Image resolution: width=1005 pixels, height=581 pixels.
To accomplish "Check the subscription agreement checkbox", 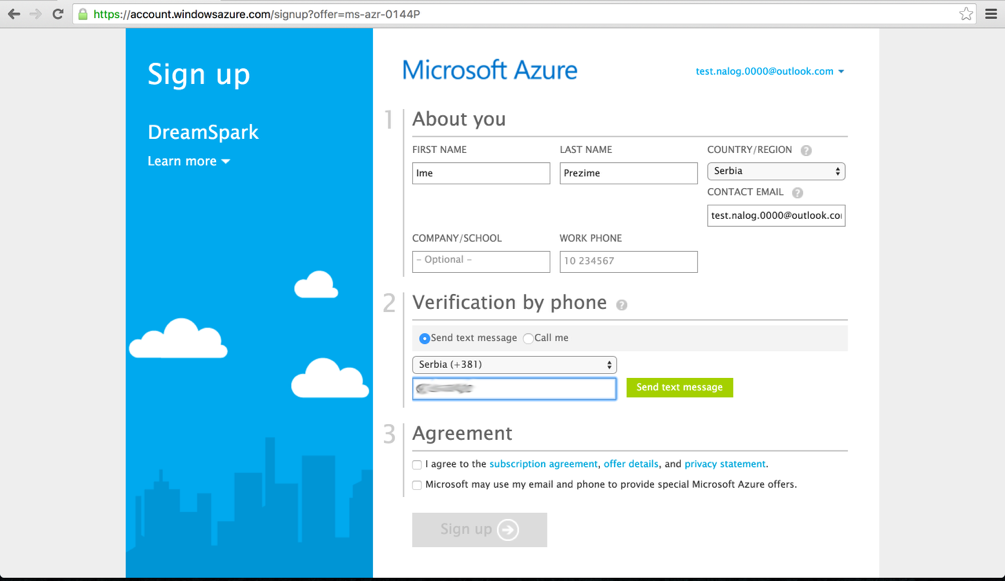I will coord(416,464).
